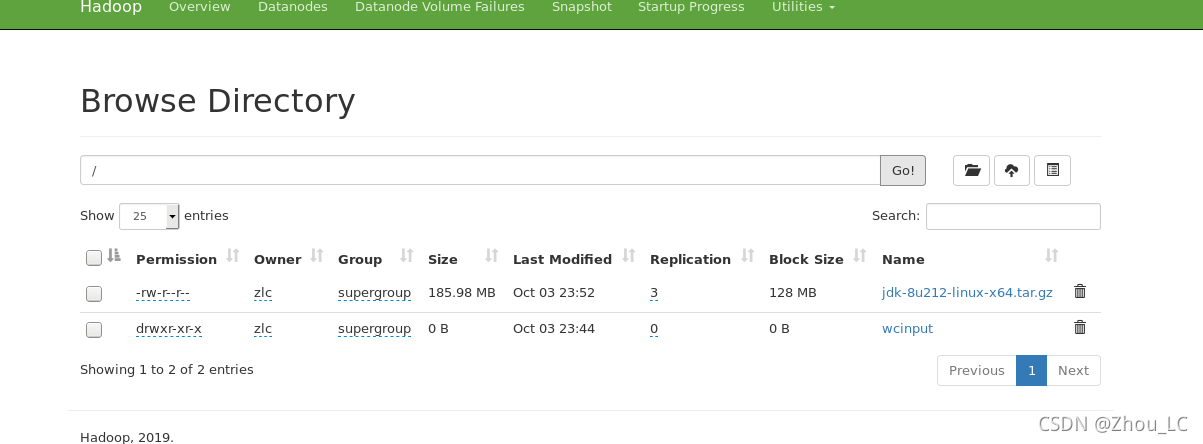Image resolution: width=1203 pixels, height=444 pixels.
Task: Click the Search input field
Action: 1013,216
